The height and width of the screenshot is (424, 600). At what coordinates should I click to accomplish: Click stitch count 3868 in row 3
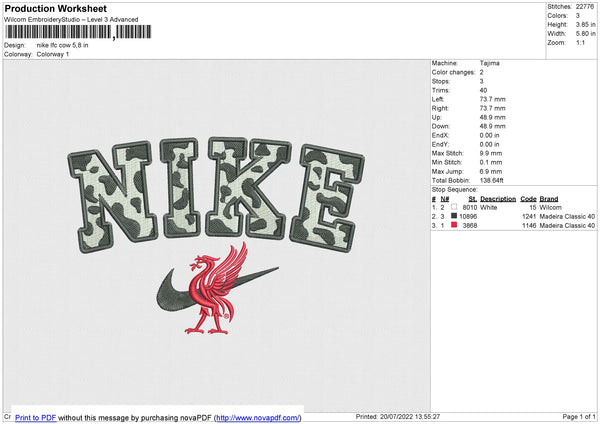pos(470,226)
